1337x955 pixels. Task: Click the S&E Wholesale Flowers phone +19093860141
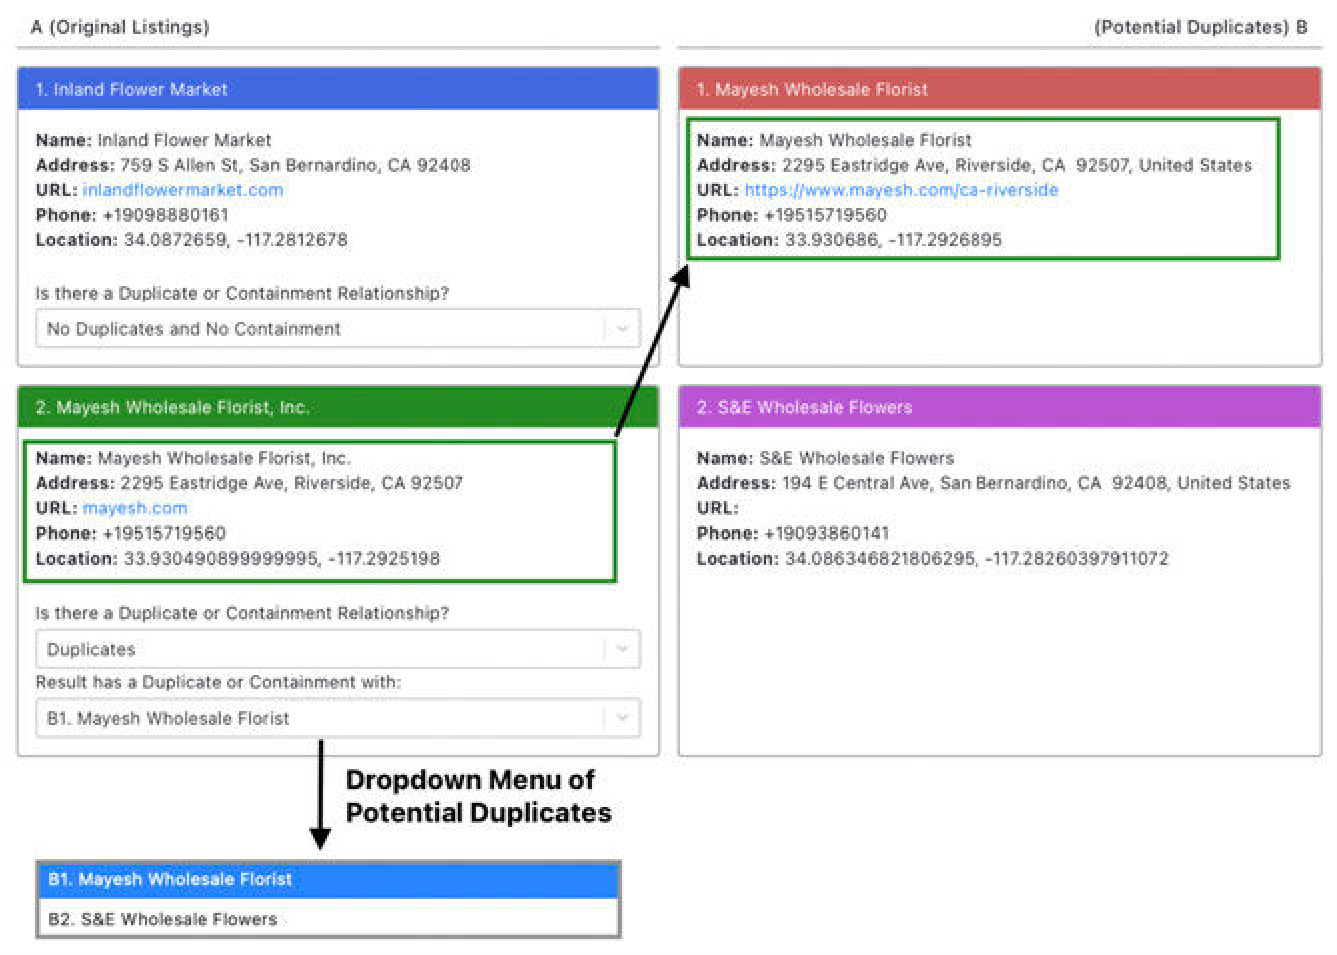pyautogui.click(x=826, y=533)
